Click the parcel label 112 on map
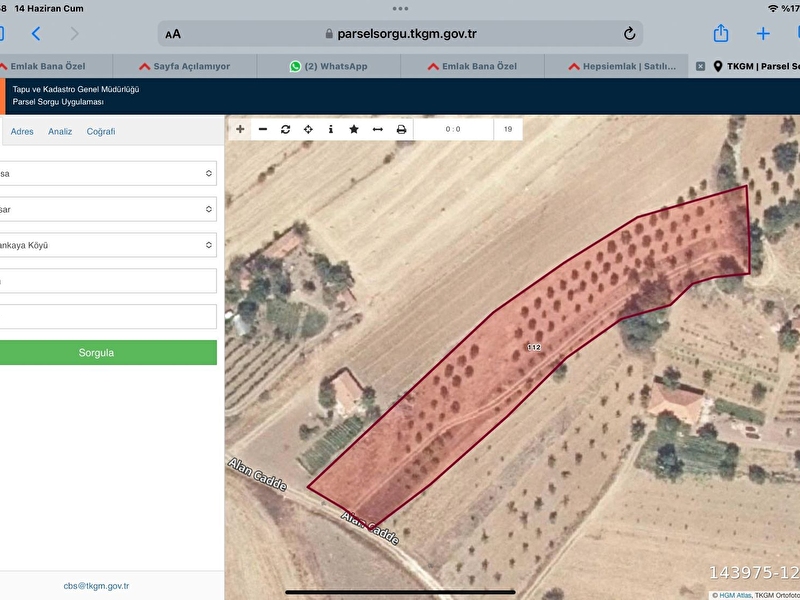This screenshot has height=600, width=800. click(534, 347)
